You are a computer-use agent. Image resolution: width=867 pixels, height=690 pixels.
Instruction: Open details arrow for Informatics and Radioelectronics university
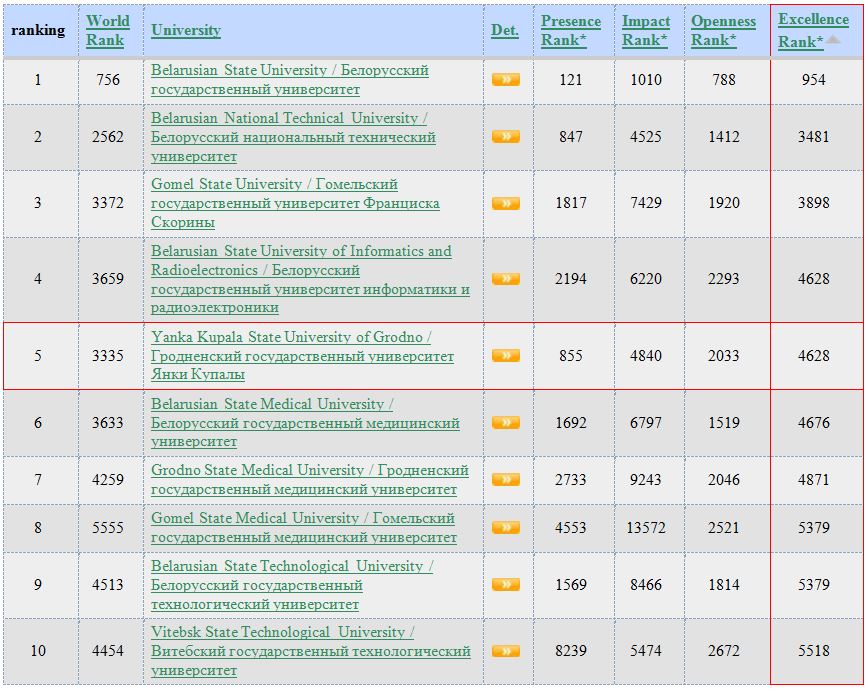tap(505, 279)
